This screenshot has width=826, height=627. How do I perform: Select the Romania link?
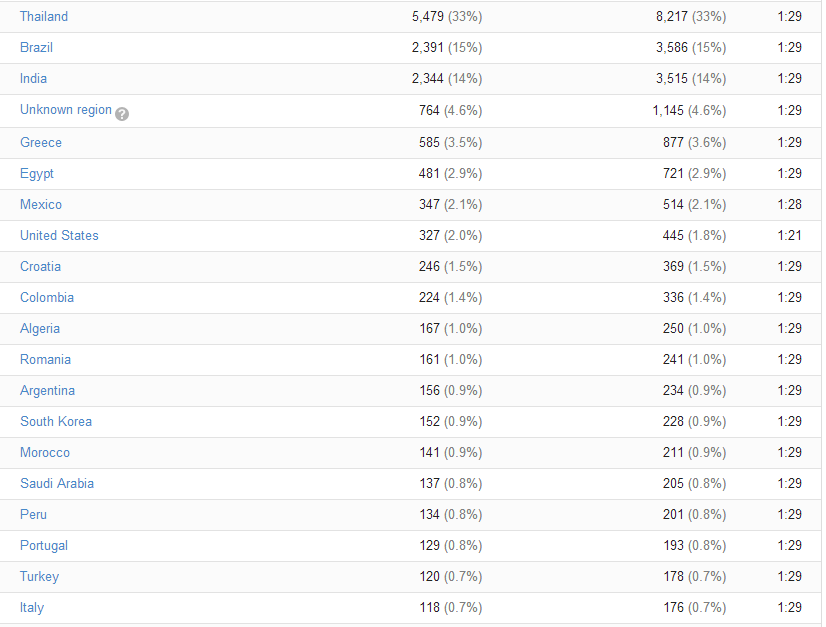pyautogui.click(x=45, y=359)
